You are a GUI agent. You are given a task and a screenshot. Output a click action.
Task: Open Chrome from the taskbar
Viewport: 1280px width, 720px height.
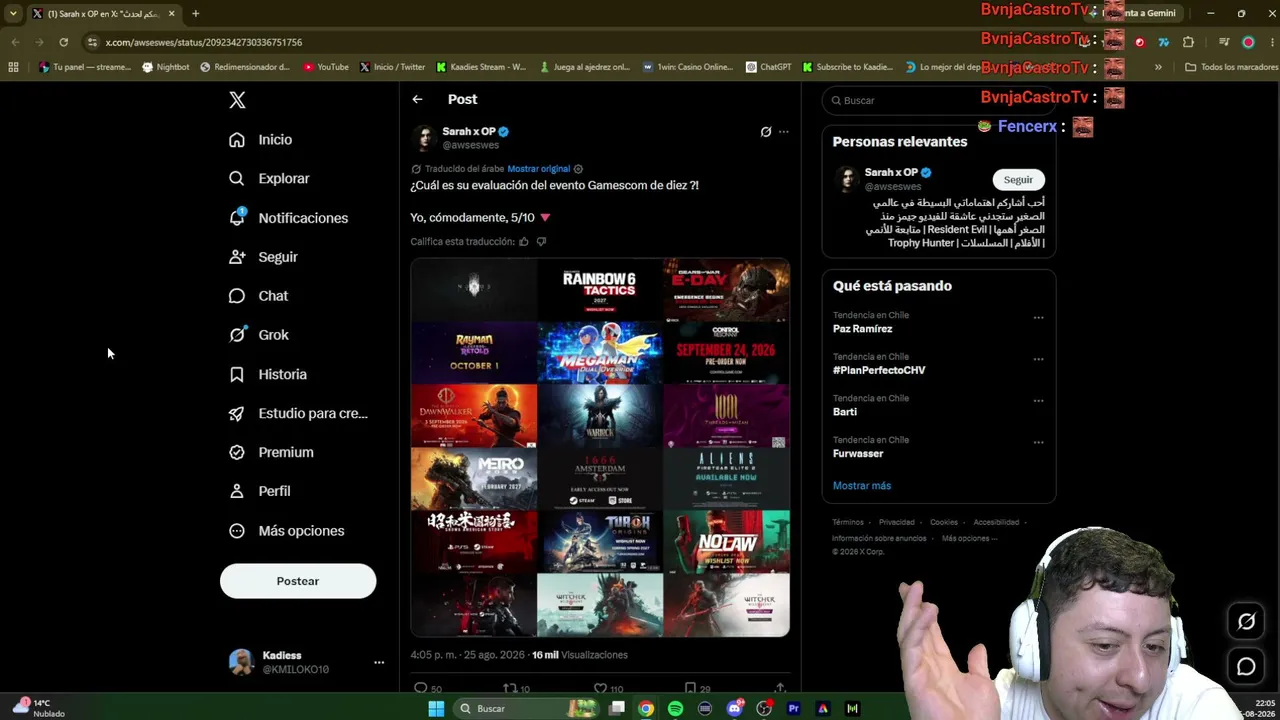pos(646,708)
